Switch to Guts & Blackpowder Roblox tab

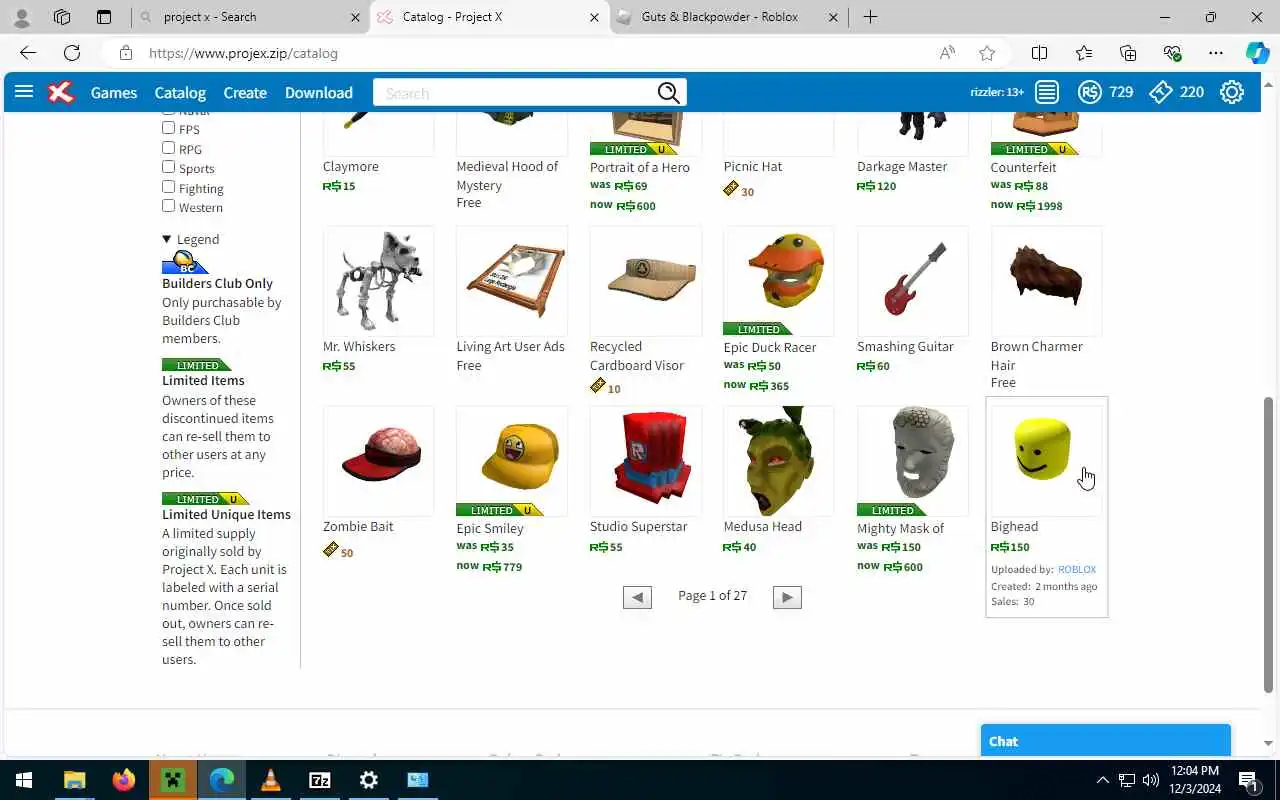(728, 17)
